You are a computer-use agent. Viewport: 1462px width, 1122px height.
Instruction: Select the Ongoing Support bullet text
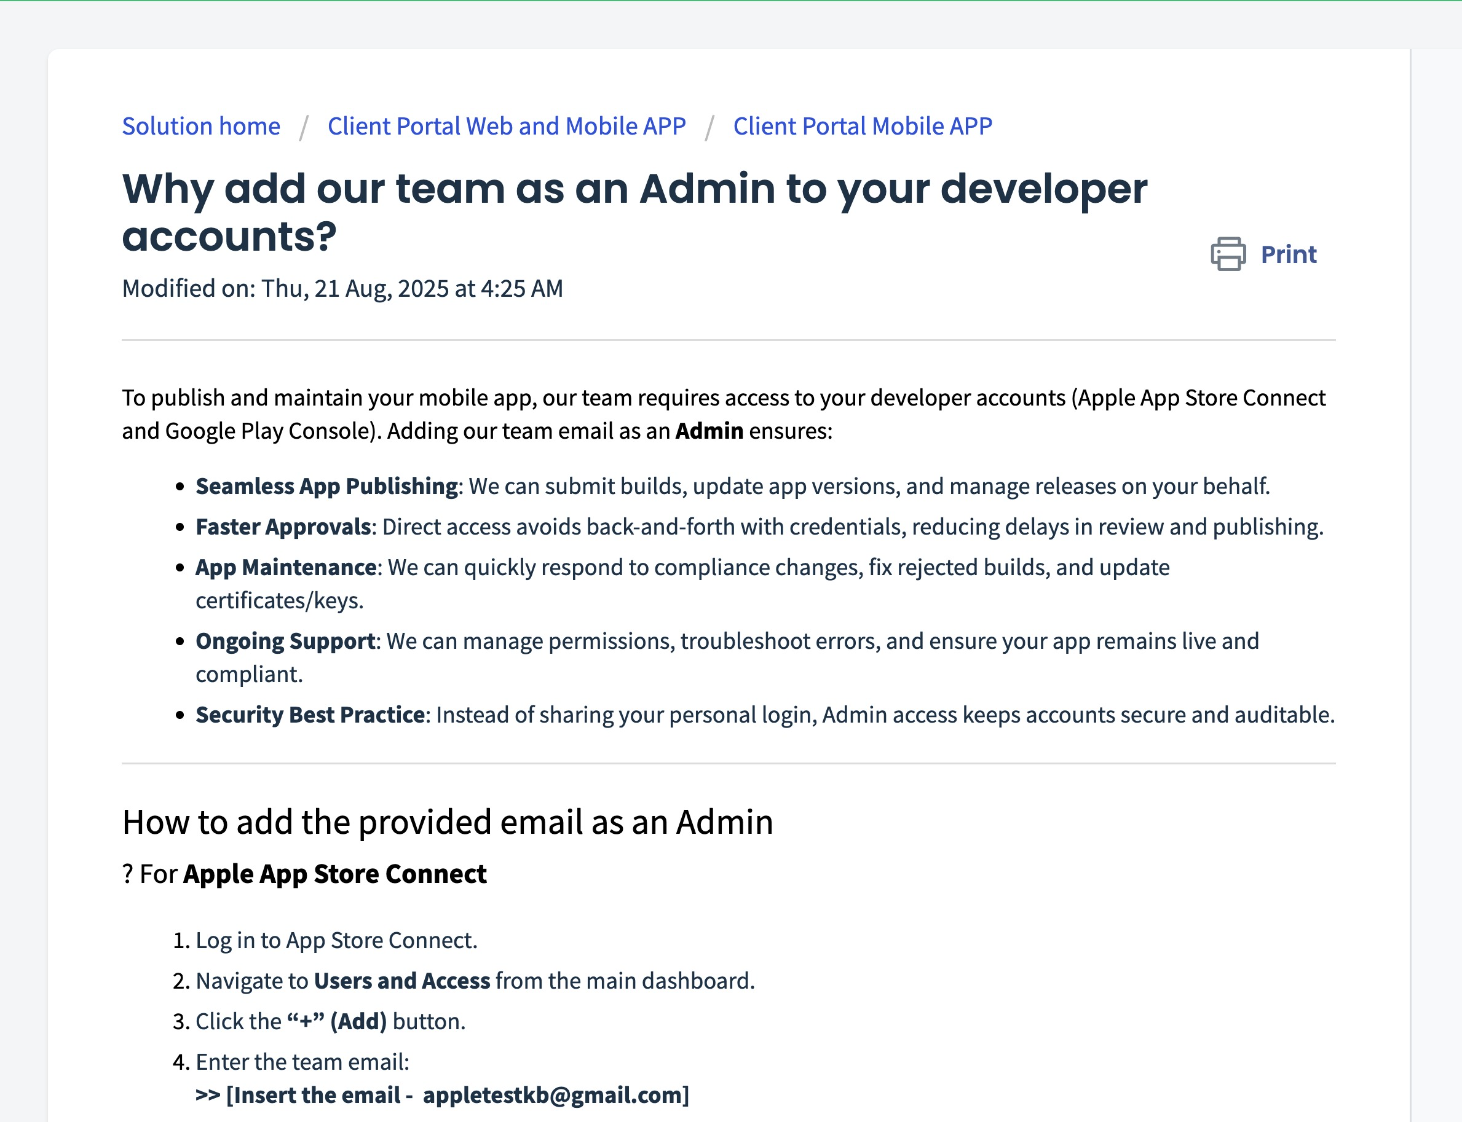727,657
